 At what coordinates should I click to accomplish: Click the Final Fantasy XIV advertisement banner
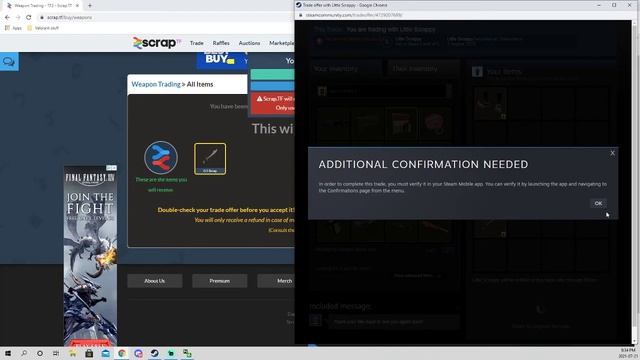(x=90, y=257)
